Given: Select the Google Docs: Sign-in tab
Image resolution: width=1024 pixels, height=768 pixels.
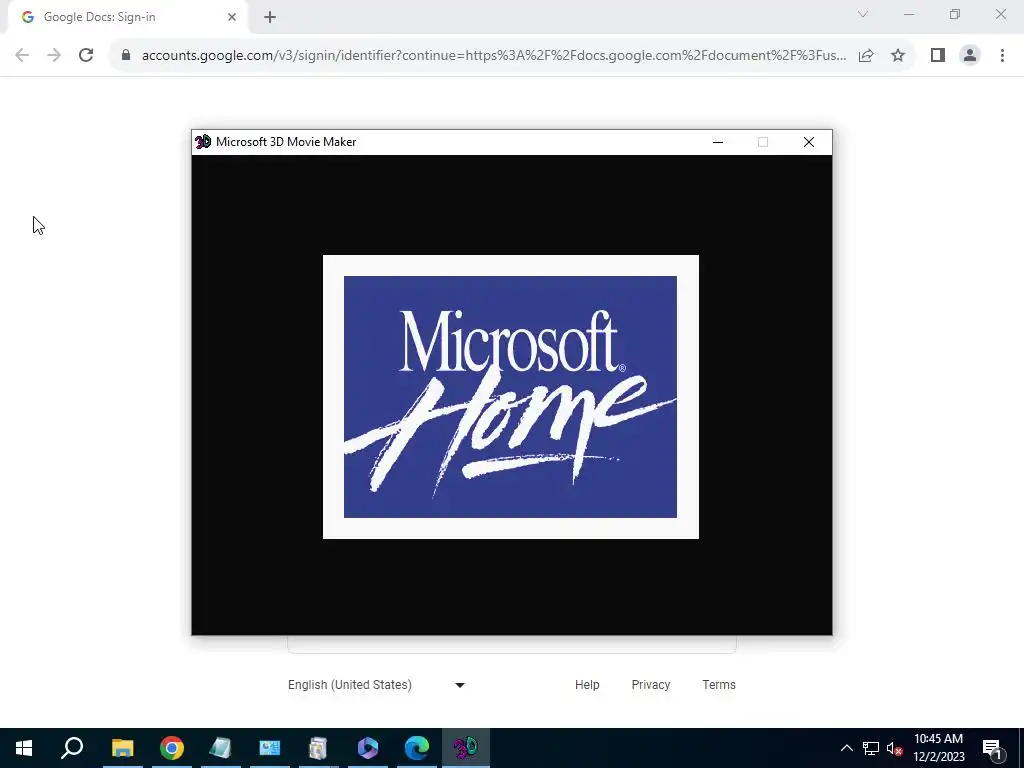Looking at the screenshot, I should click(127, 17).
